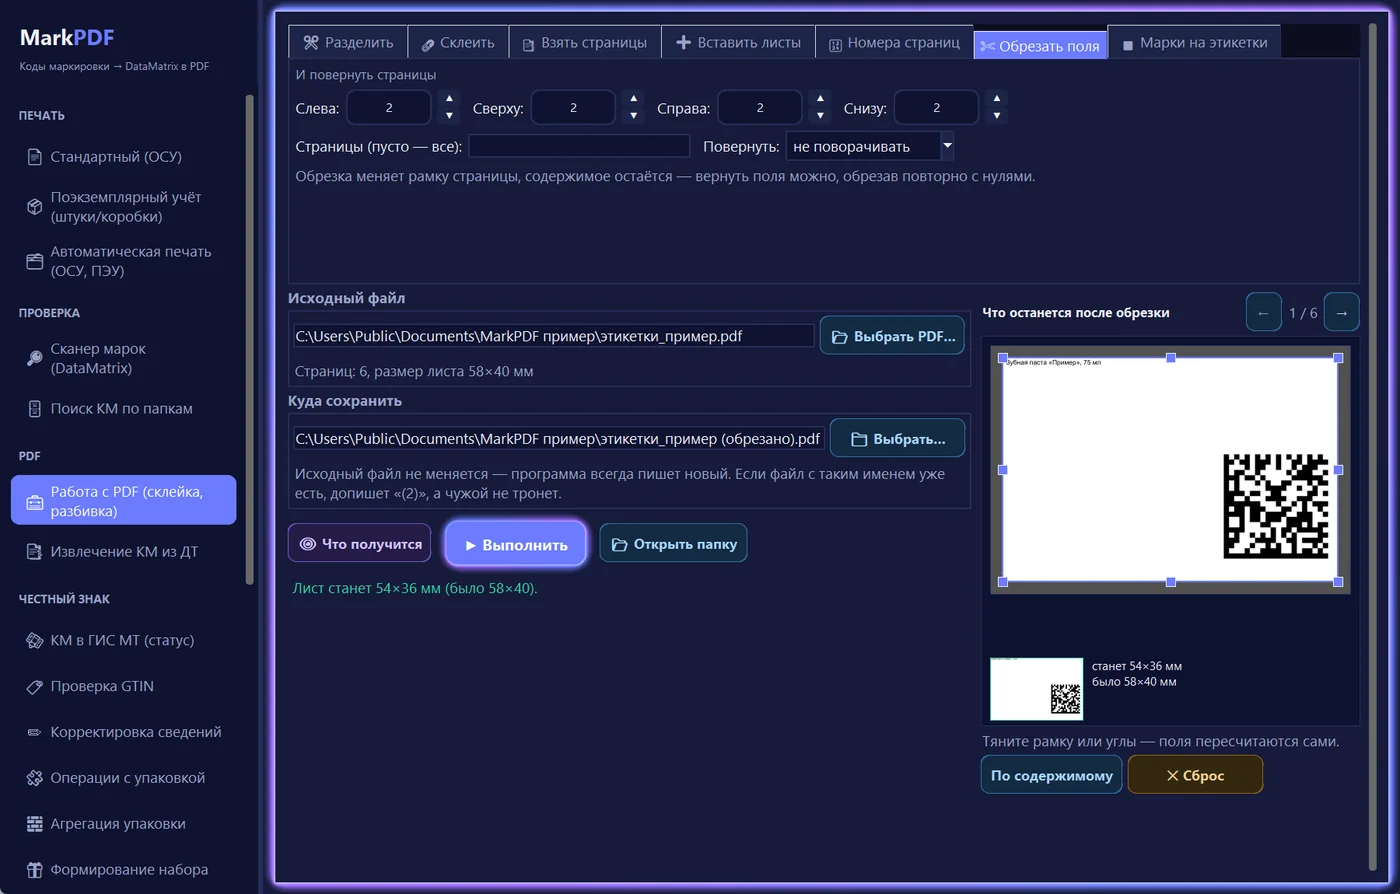Image resolution: width=1400 pixels, height=894 pixels.
Task: Click the Выбрать PDF... button
Action: (892, 337)
